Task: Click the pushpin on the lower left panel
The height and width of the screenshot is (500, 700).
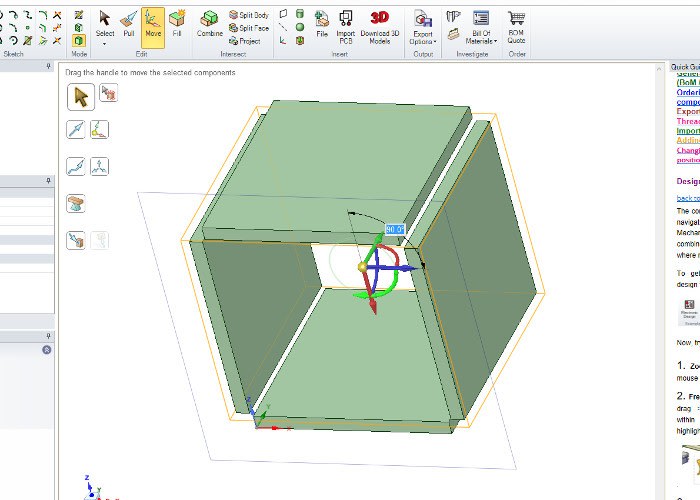Action: pos(48,336)
